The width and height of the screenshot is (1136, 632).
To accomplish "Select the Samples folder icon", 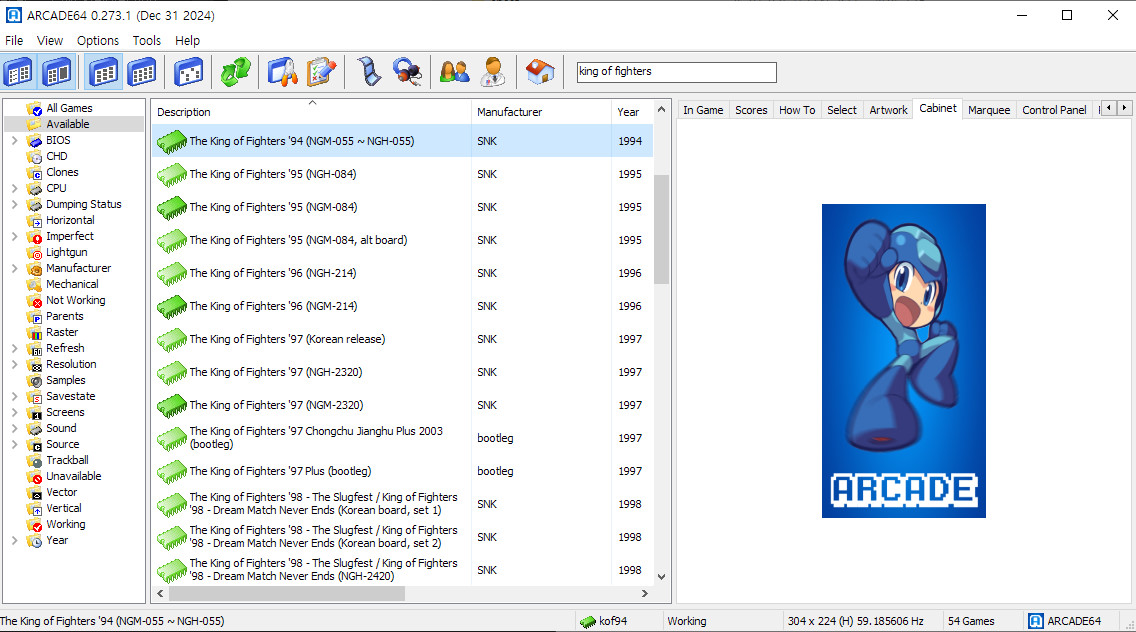I will [x=34, y=381].
